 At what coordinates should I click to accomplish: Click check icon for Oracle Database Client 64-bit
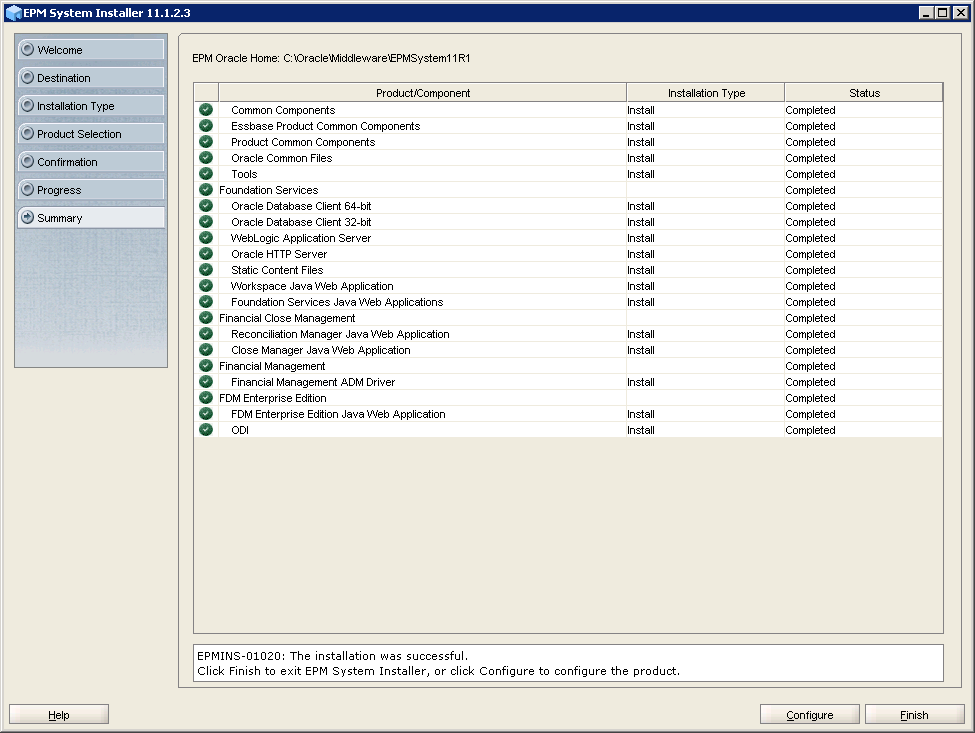click(206, 206)
